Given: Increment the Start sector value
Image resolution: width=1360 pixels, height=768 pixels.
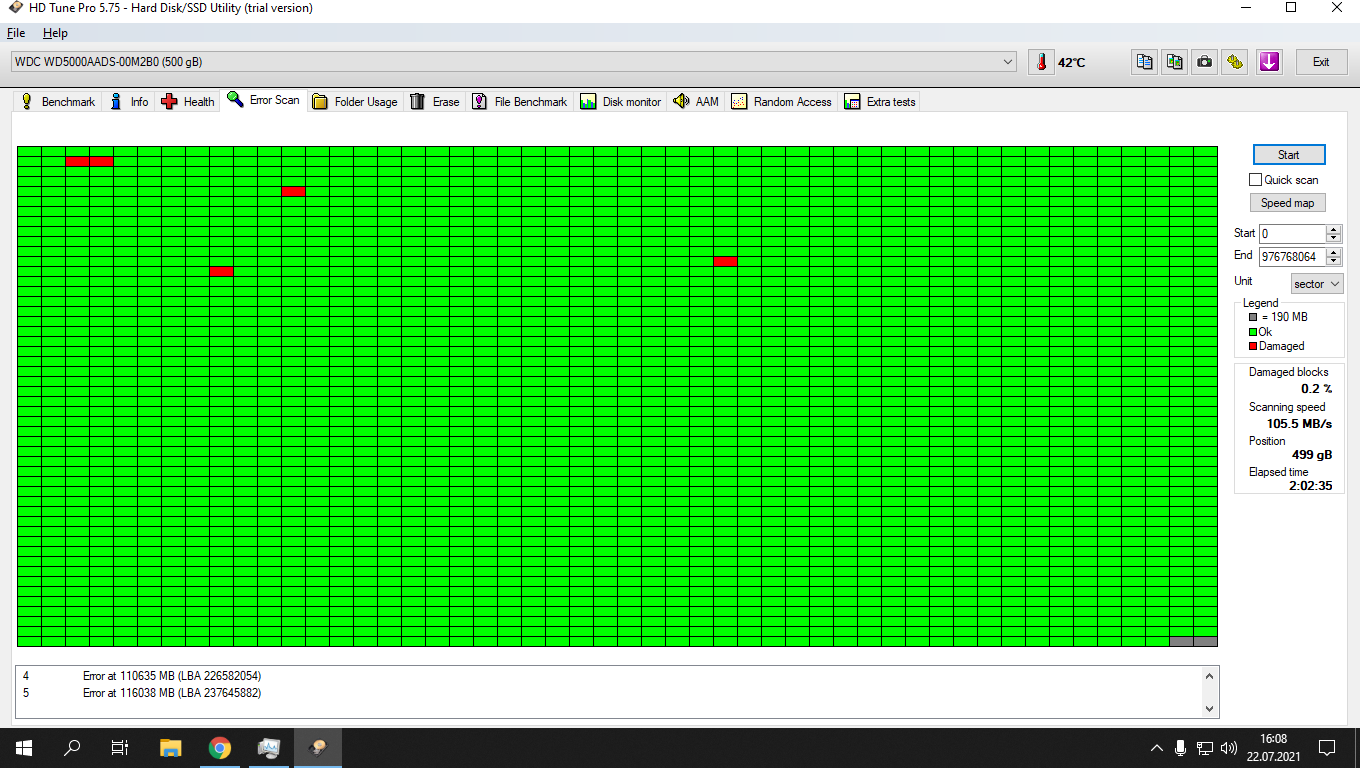Looking at the screenshot, I should click(1333, 230).
